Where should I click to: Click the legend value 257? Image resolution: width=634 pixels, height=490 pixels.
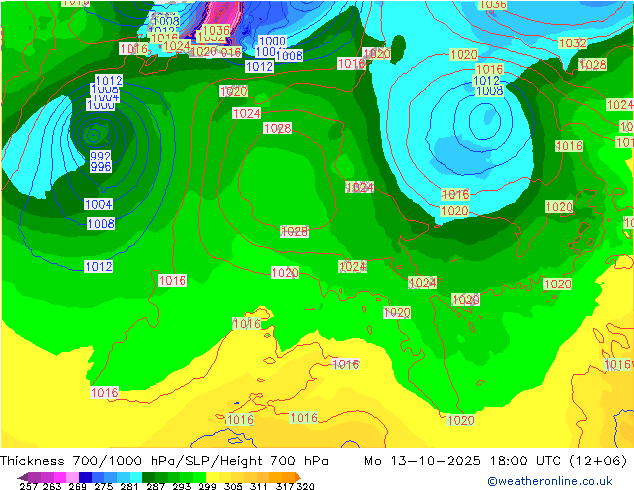pyautogui.click(x=28, y=486)
